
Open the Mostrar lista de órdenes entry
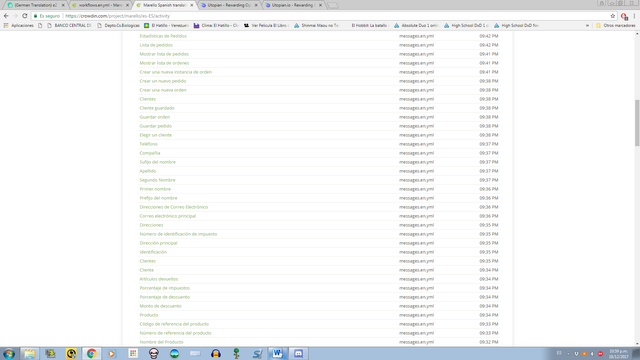(164, 63)
